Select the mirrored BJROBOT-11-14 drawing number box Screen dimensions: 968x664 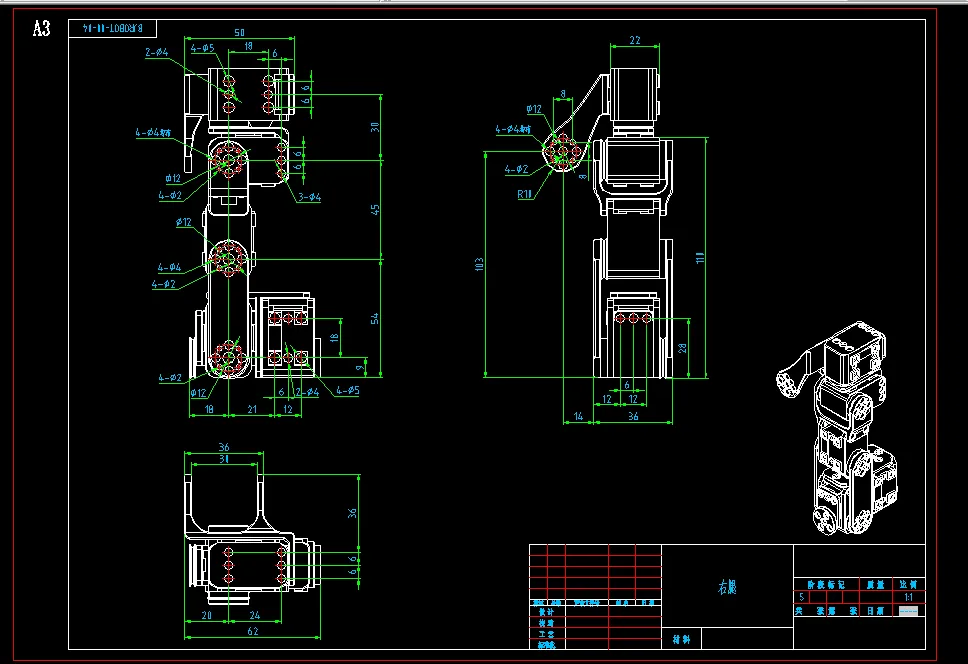coord(112,28)
